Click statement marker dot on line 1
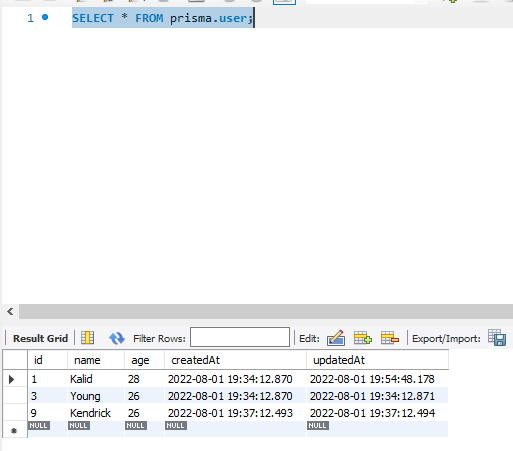 tap(45, 17)
